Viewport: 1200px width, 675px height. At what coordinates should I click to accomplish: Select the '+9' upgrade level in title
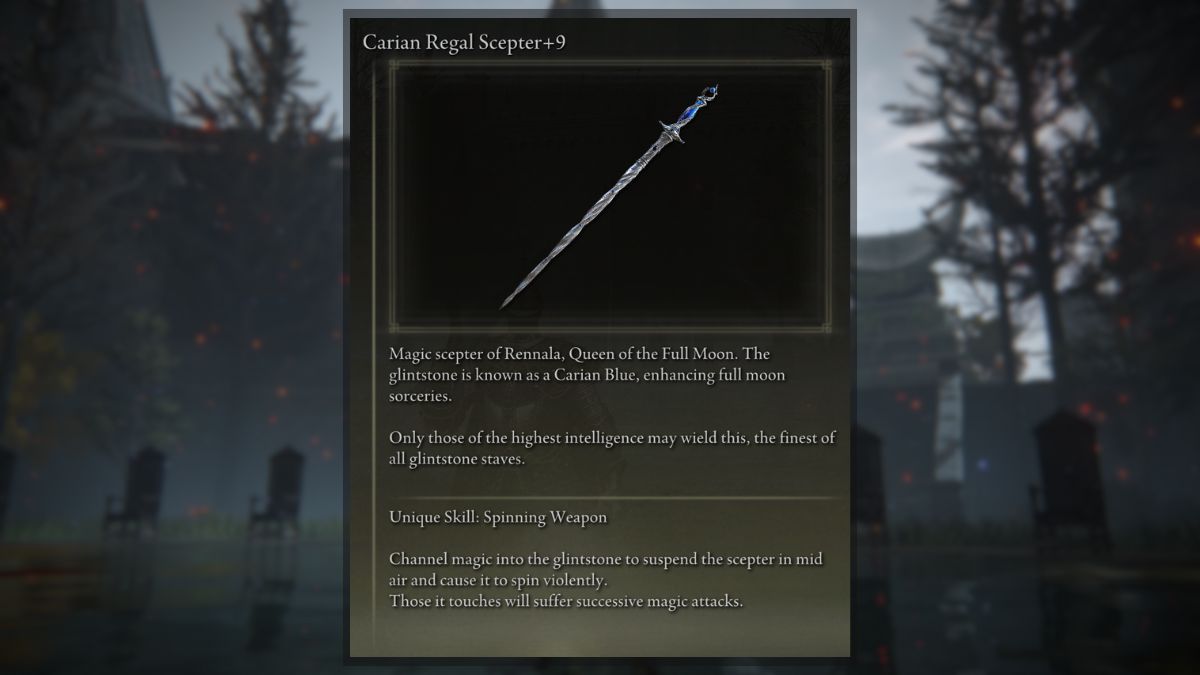pos(566,43)
